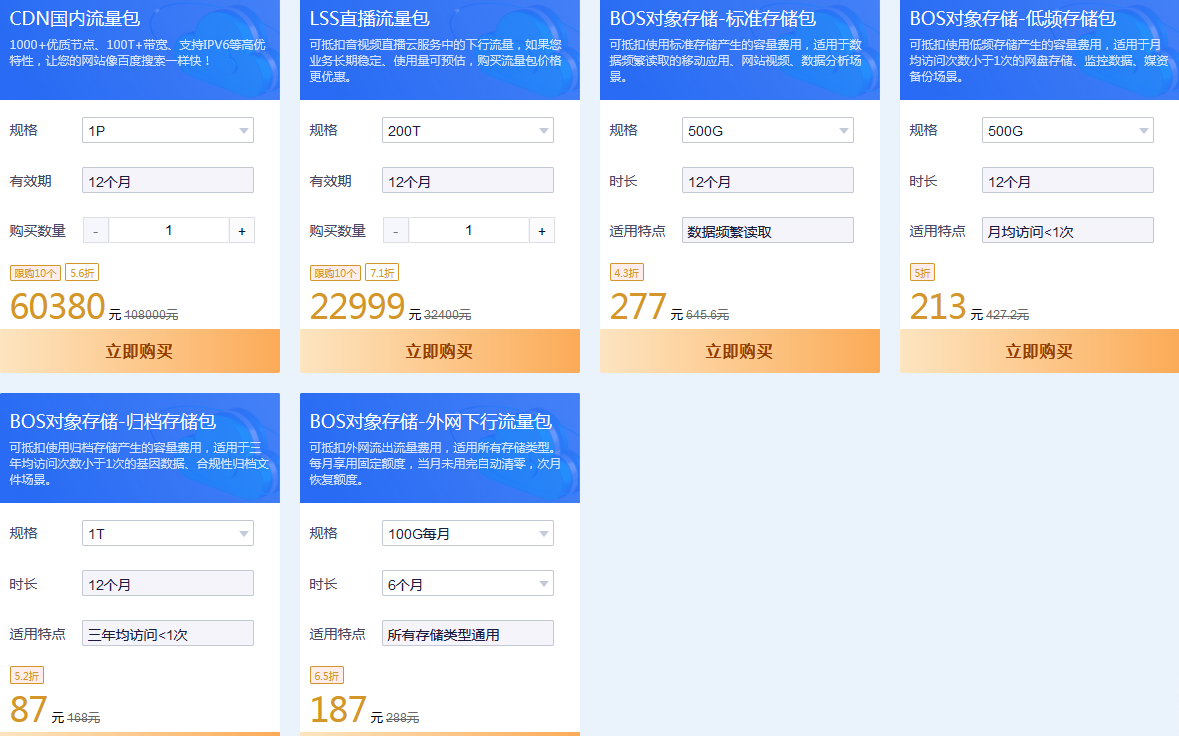This screenshot has height=736, width=1179.
Task: Click the CDN 有效期 field 12个月
Action: (x=168, y=180)
